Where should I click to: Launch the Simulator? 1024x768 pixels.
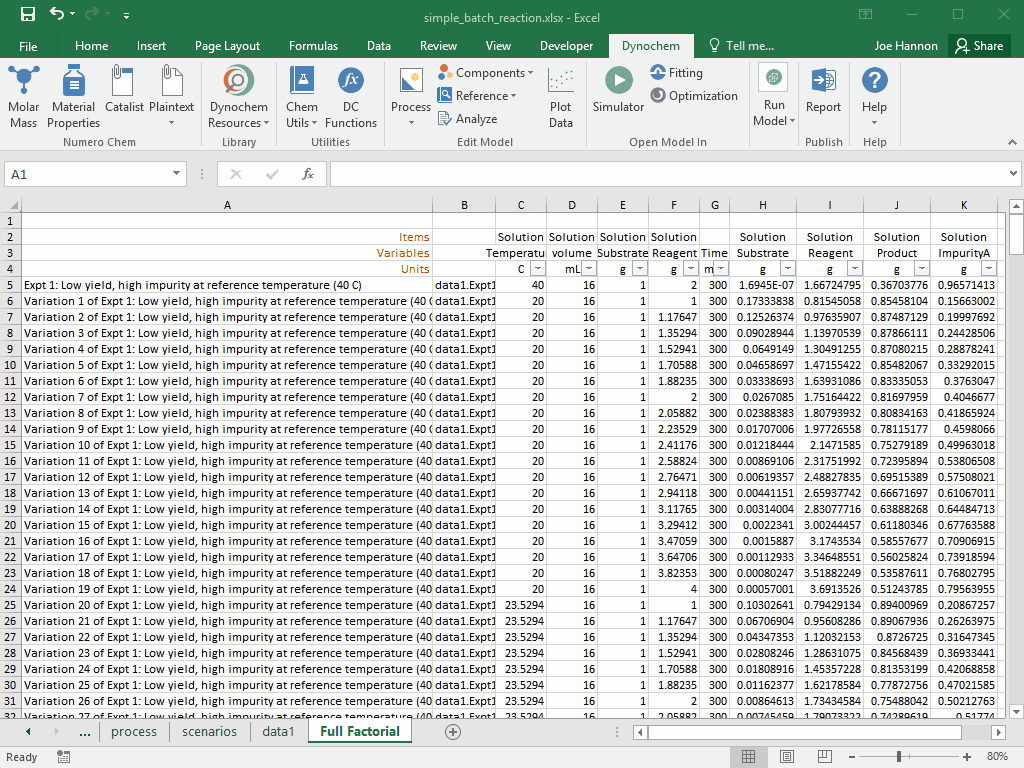point(618,90)
